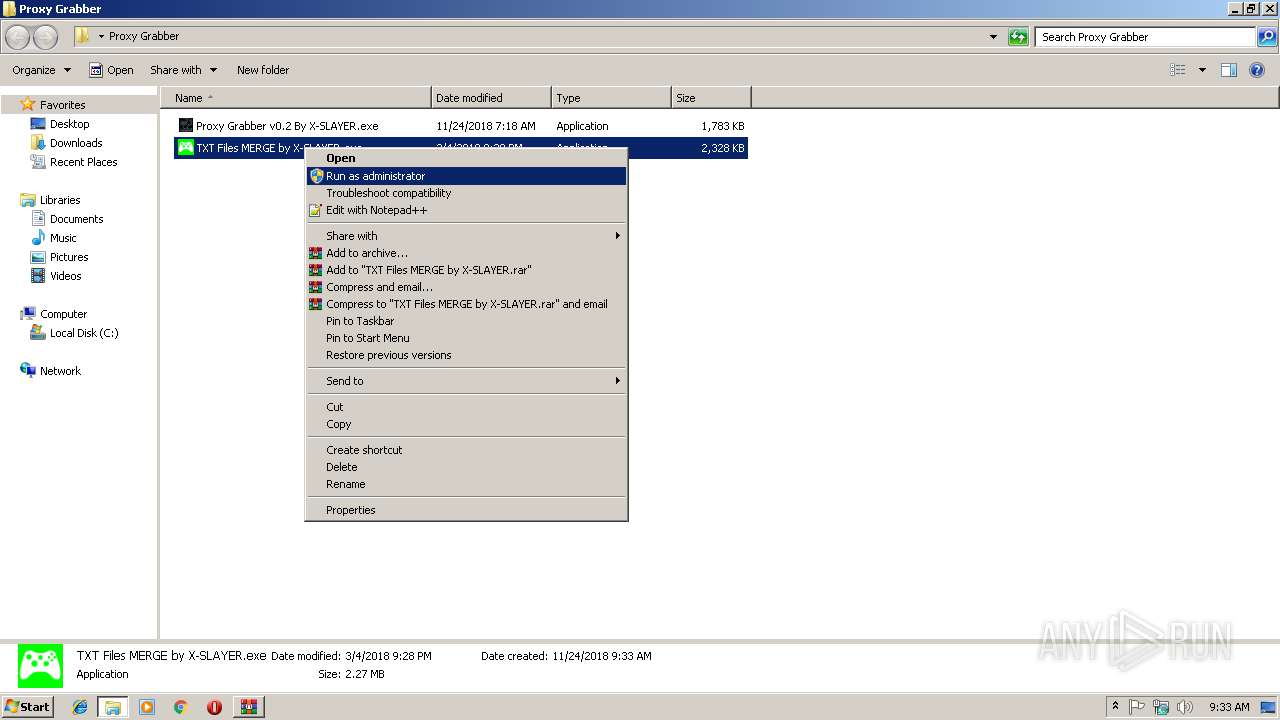Select Open in the context menu
The image size is (1280, 720).
466,158
